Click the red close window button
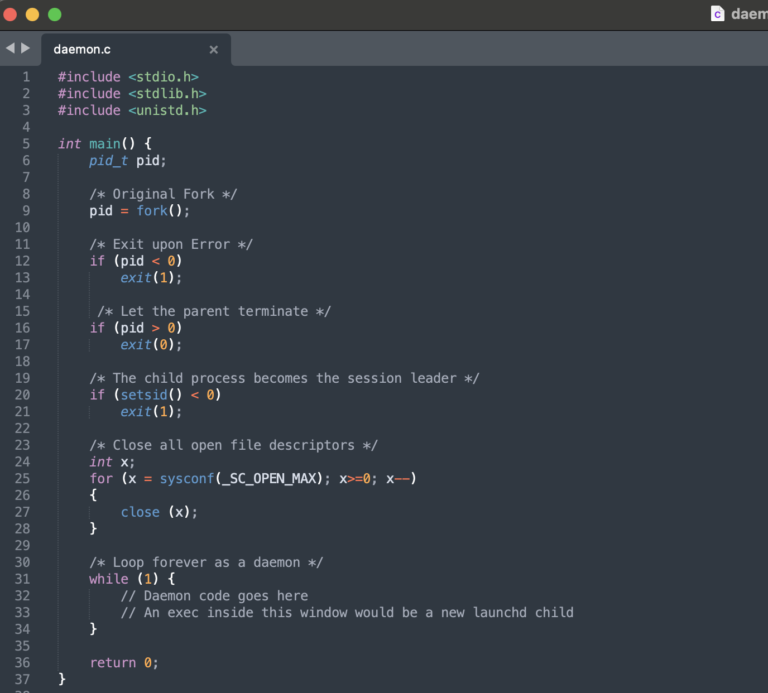The height and width of the screenshot is (693, 768). [10, 14]
